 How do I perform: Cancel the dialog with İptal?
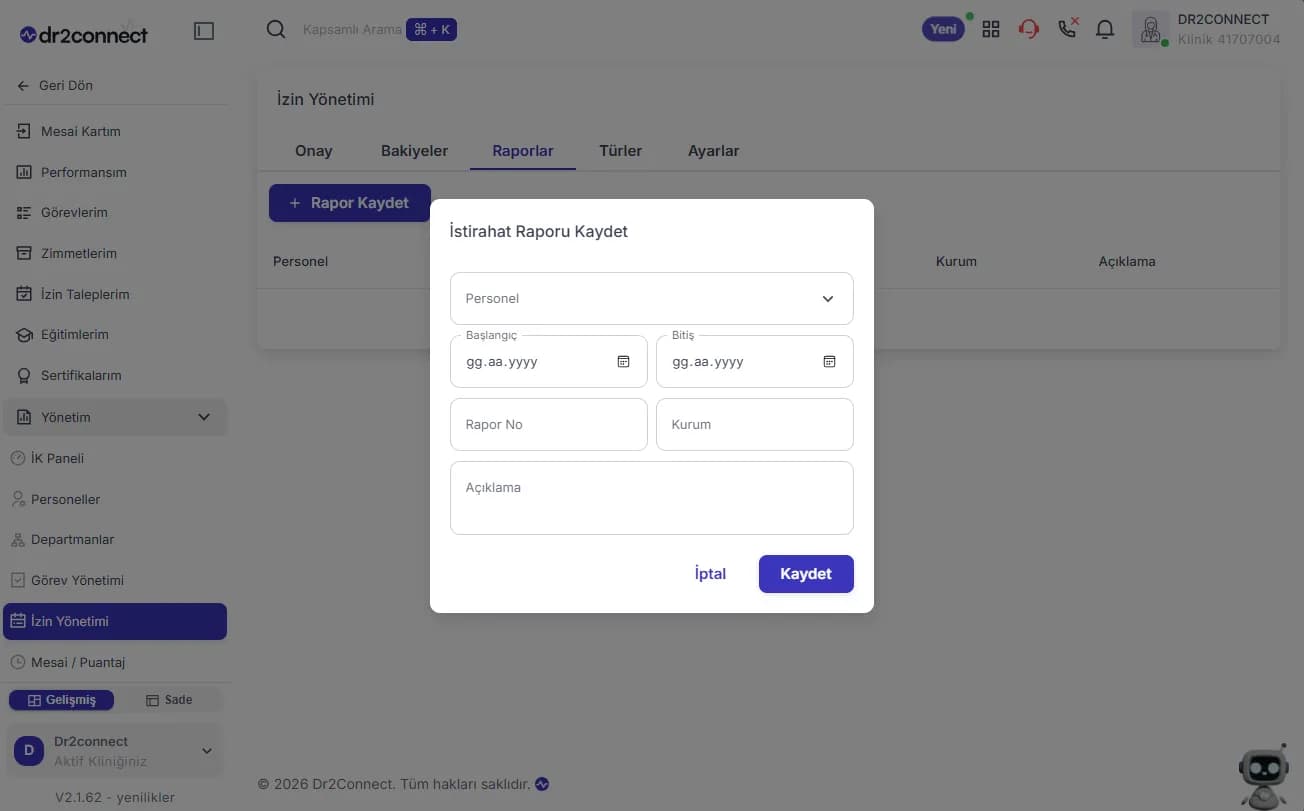pos(710,574)
